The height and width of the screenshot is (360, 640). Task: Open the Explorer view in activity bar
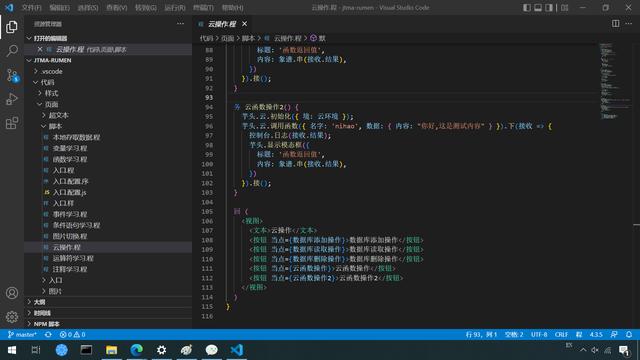[x=12, y=27]
